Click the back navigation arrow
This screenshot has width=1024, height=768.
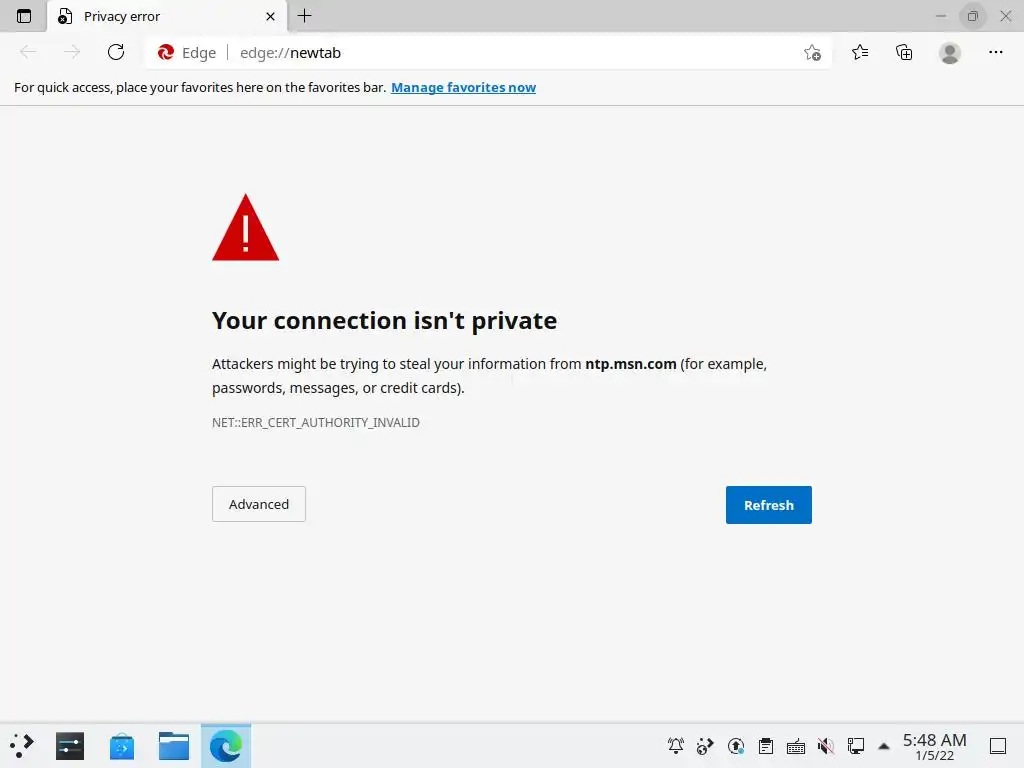28,52
